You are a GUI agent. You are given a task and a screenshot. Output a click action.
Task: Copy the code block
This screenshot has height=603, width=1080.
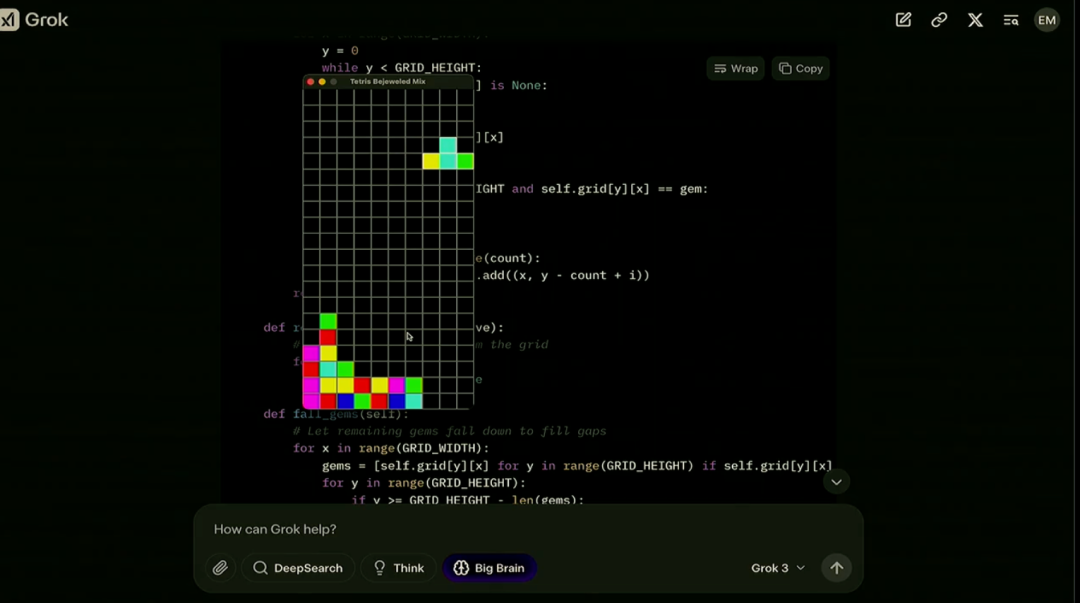pyautogui.click(x=800, y=68)
